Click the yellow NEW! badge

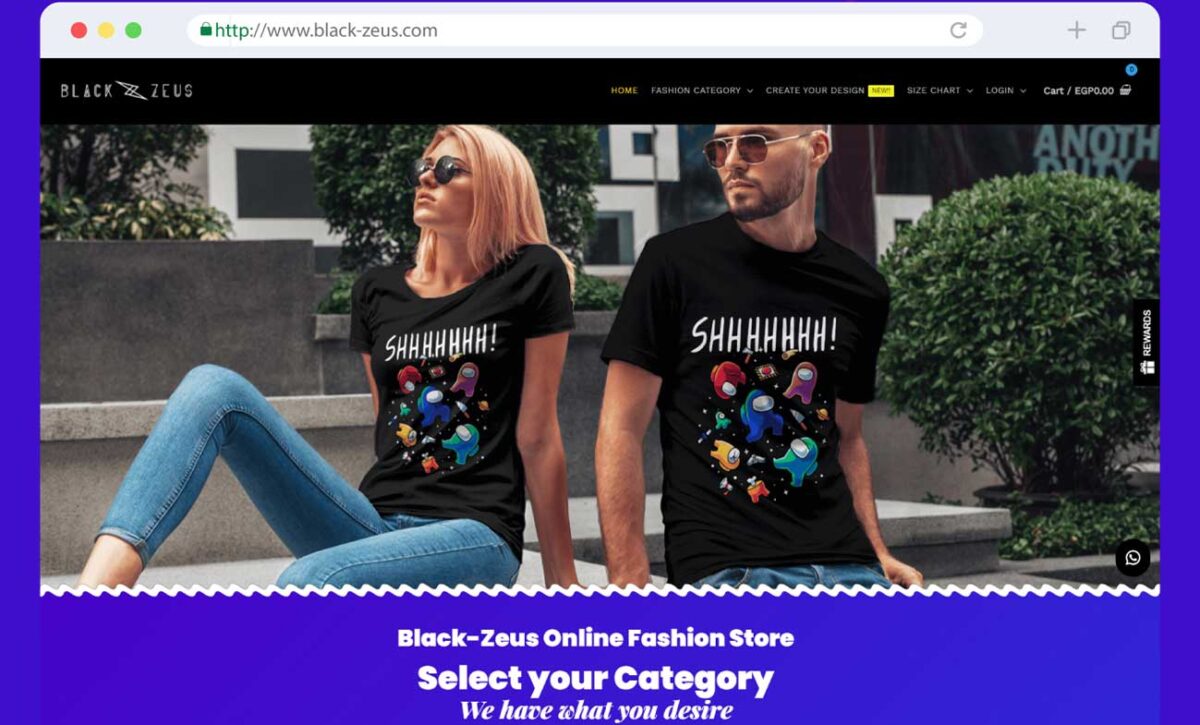pyautogui.click(x=881, y=90)
